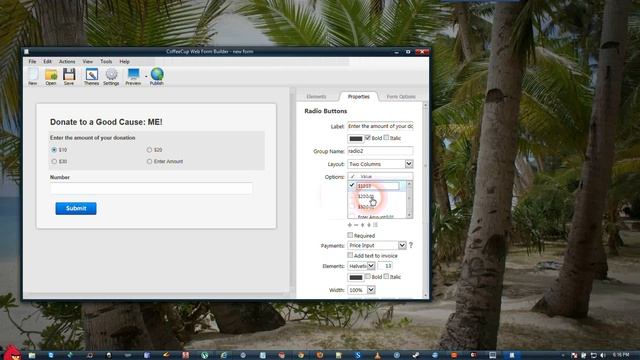The width and height of the screenshot is (640, 360).
Task: Toggle Italic for the label text
Action: coord(386,138)
